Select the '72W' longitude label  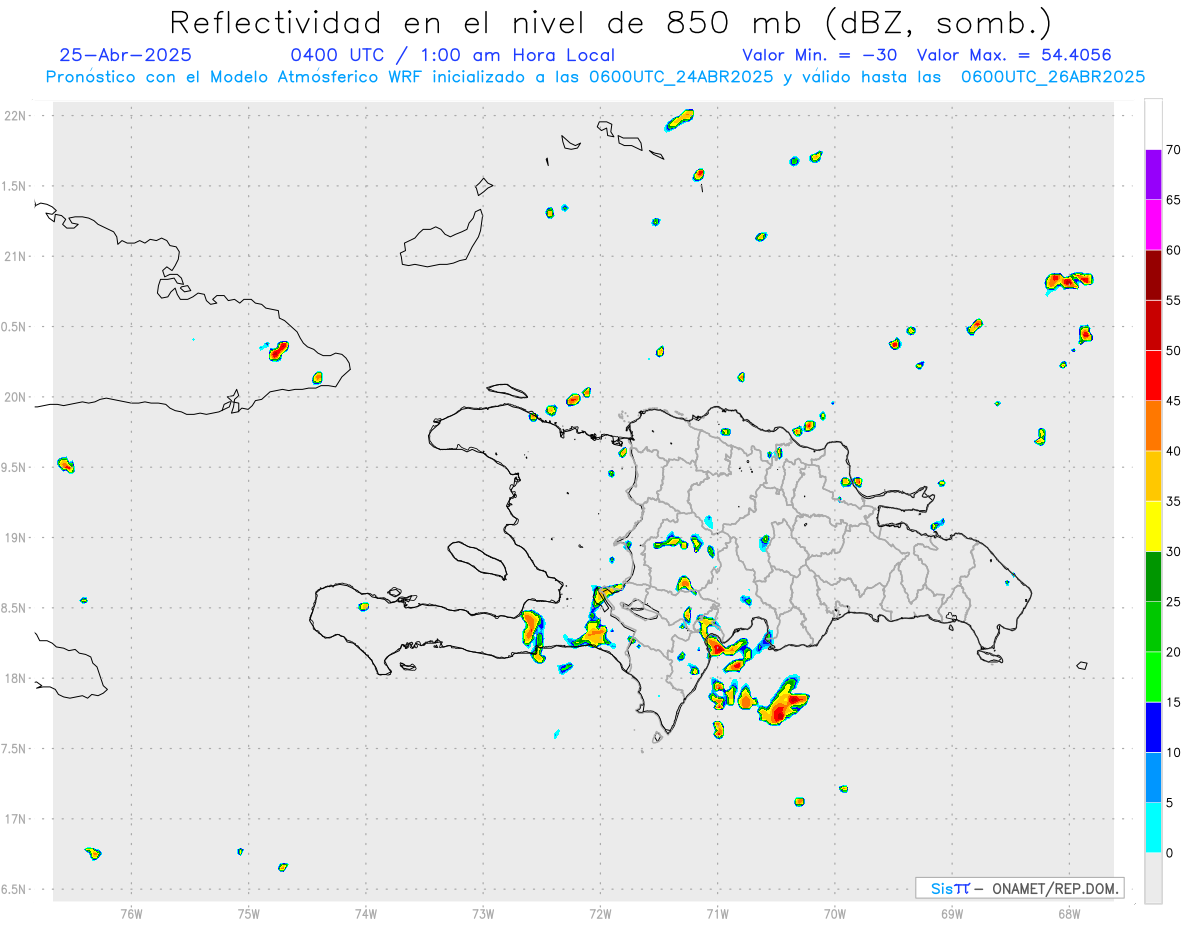point(600,913)
